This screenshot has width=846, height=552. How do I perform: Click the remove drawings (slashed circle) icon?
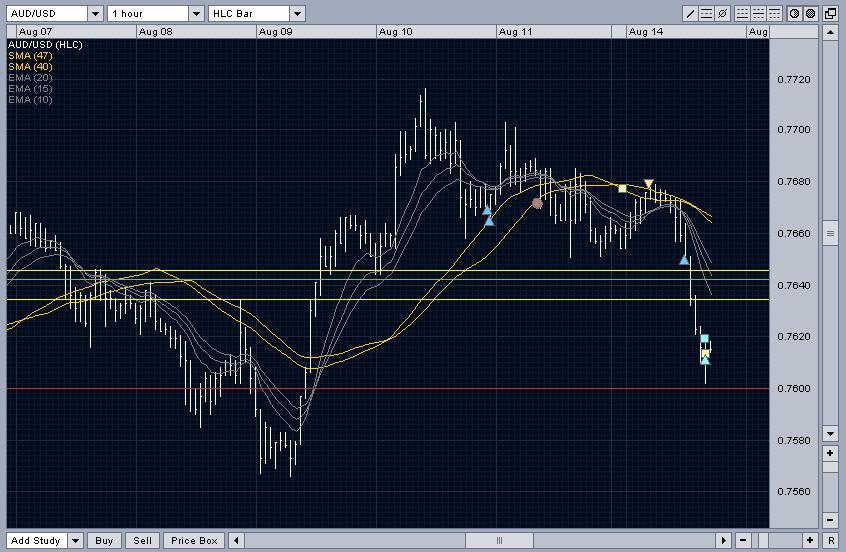(x=722, y=13)
